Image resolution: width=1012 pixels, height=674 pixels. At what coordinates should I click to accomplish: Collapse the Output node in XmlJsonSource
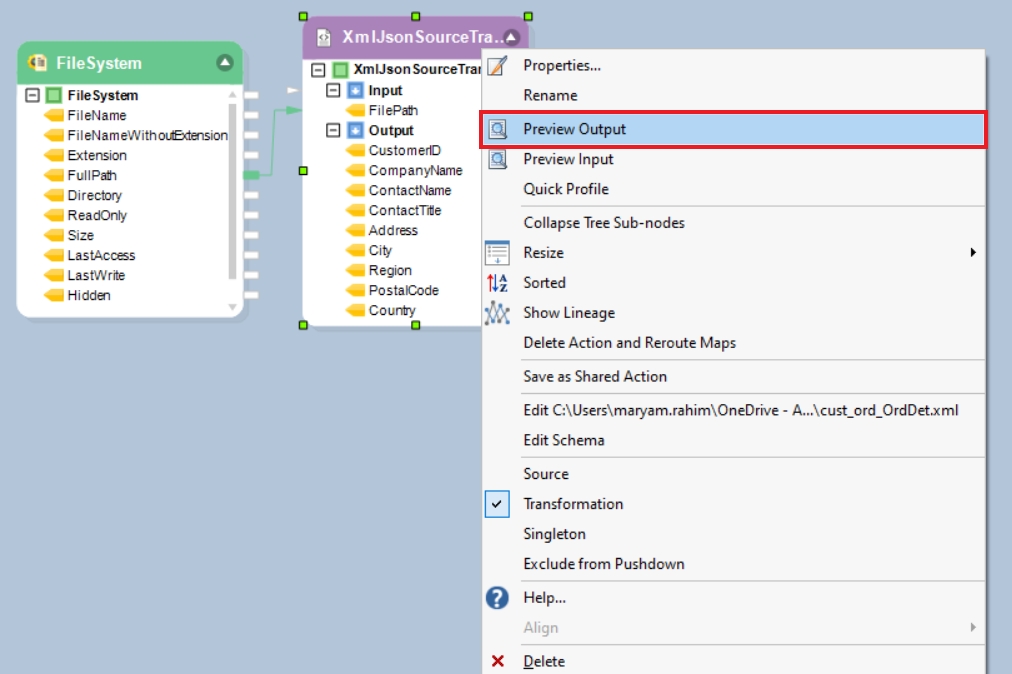pos(334,131)
